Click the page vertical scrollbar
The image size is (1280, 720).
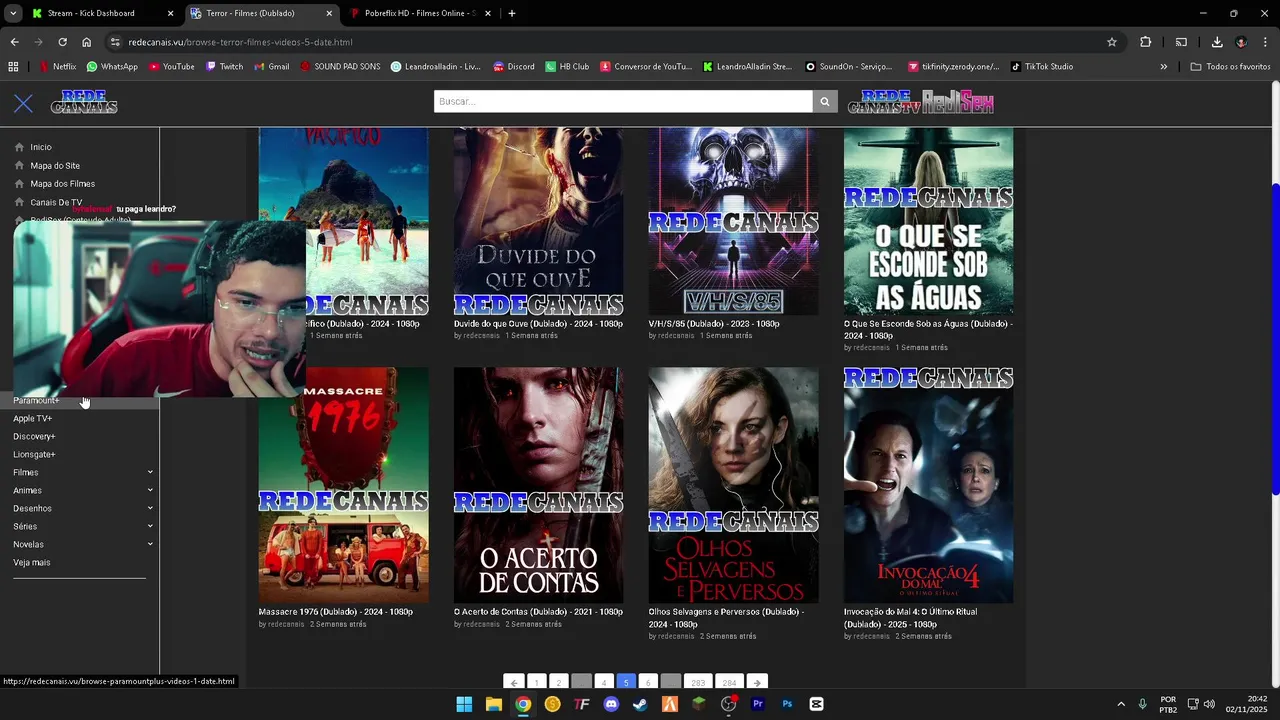pyautogui.click(x=1274, y=340)
